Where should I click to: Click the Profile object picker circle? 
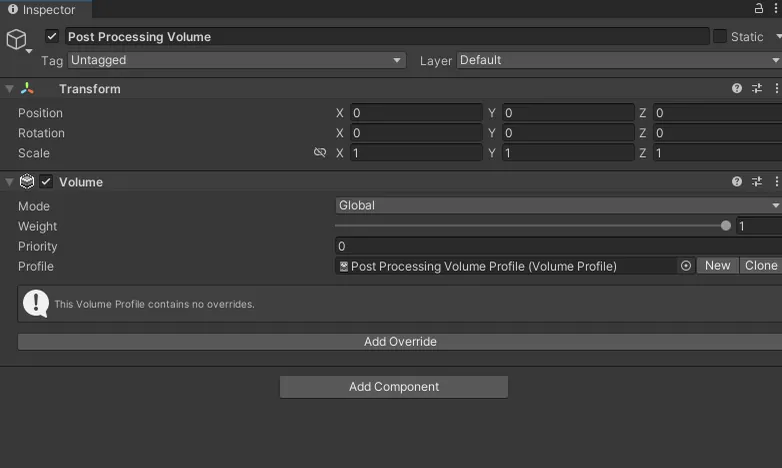[686, 266]
